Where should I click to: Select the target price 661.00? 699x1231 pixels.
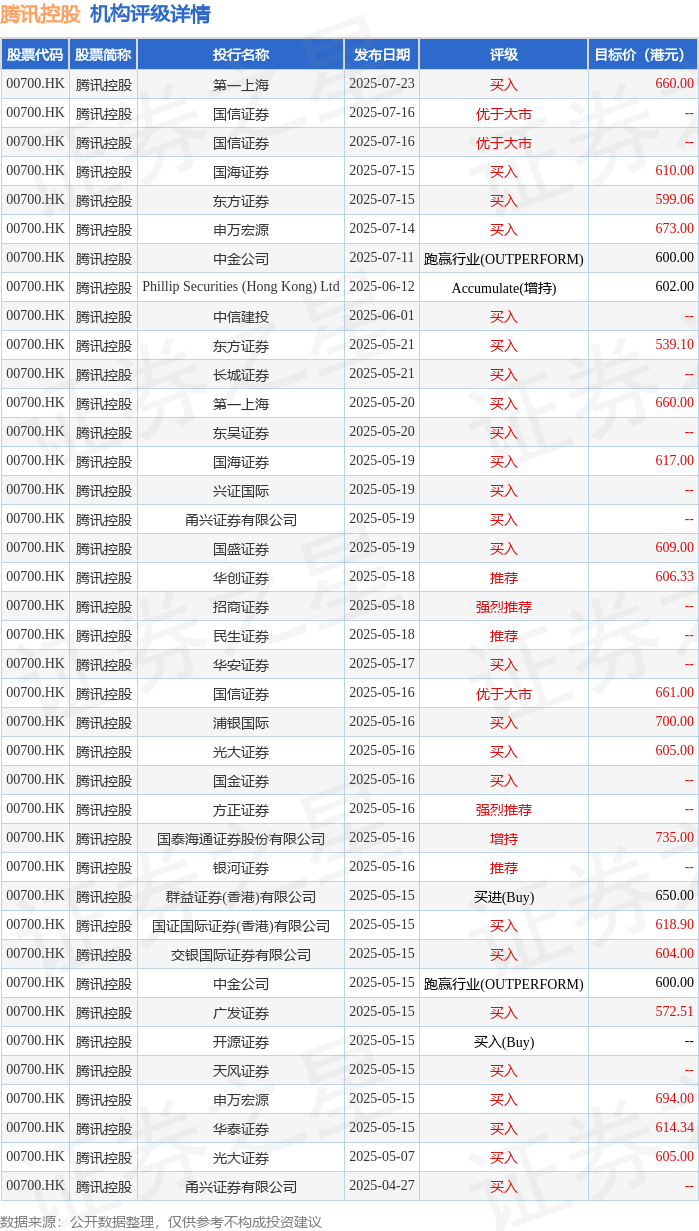pos(674,693)
